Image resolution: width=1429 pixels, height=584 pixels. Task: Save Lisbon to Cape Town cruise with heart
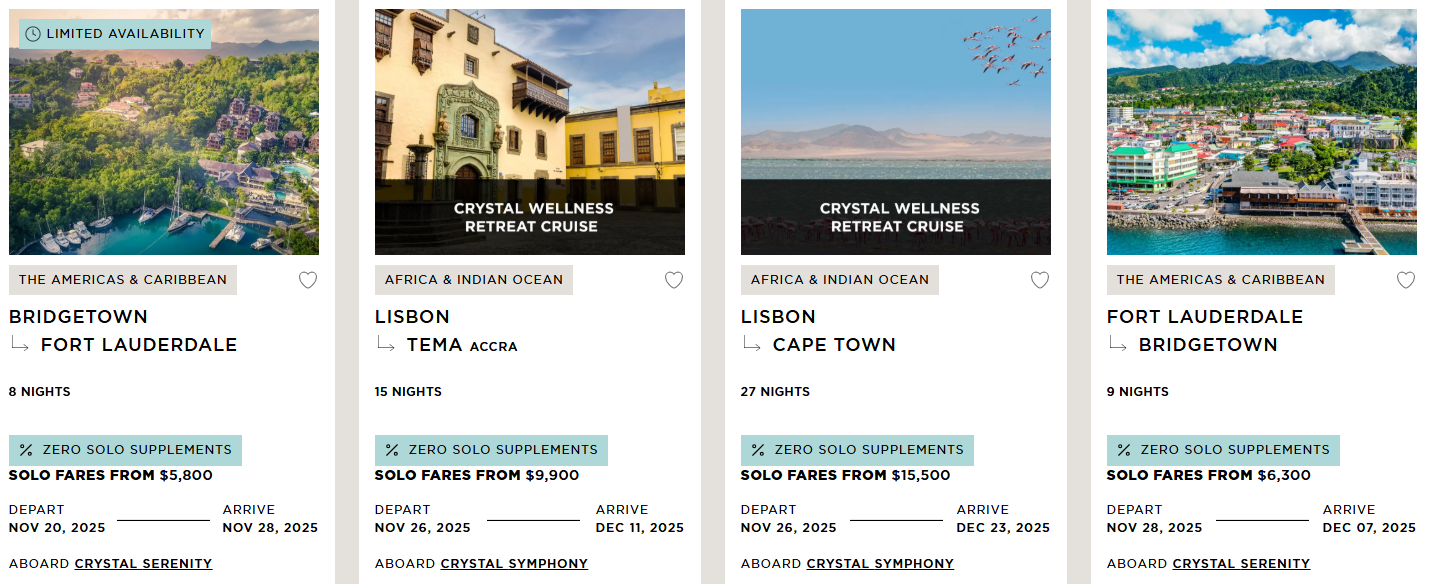tap(1040, 280)
